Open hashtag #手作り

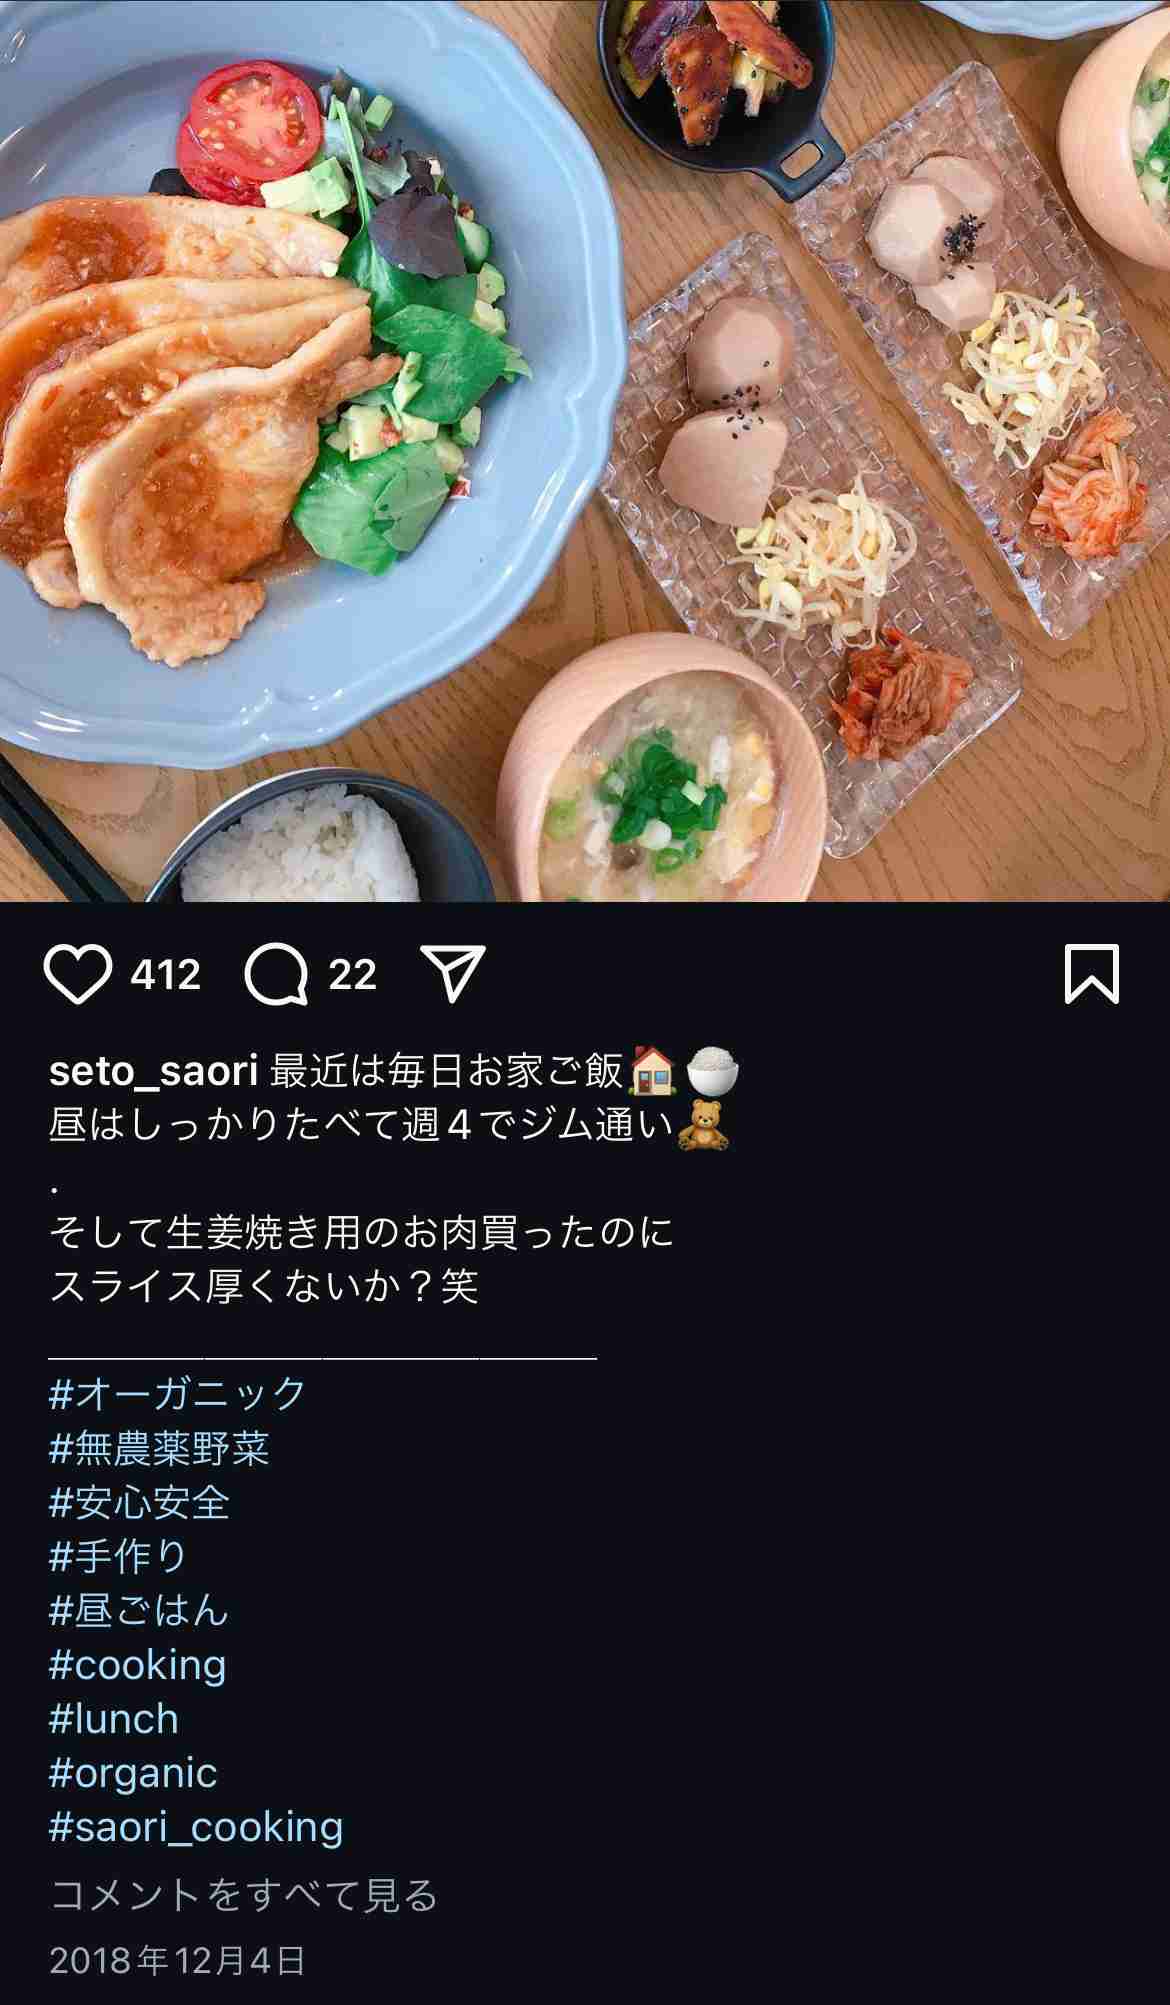point(118,1555)
